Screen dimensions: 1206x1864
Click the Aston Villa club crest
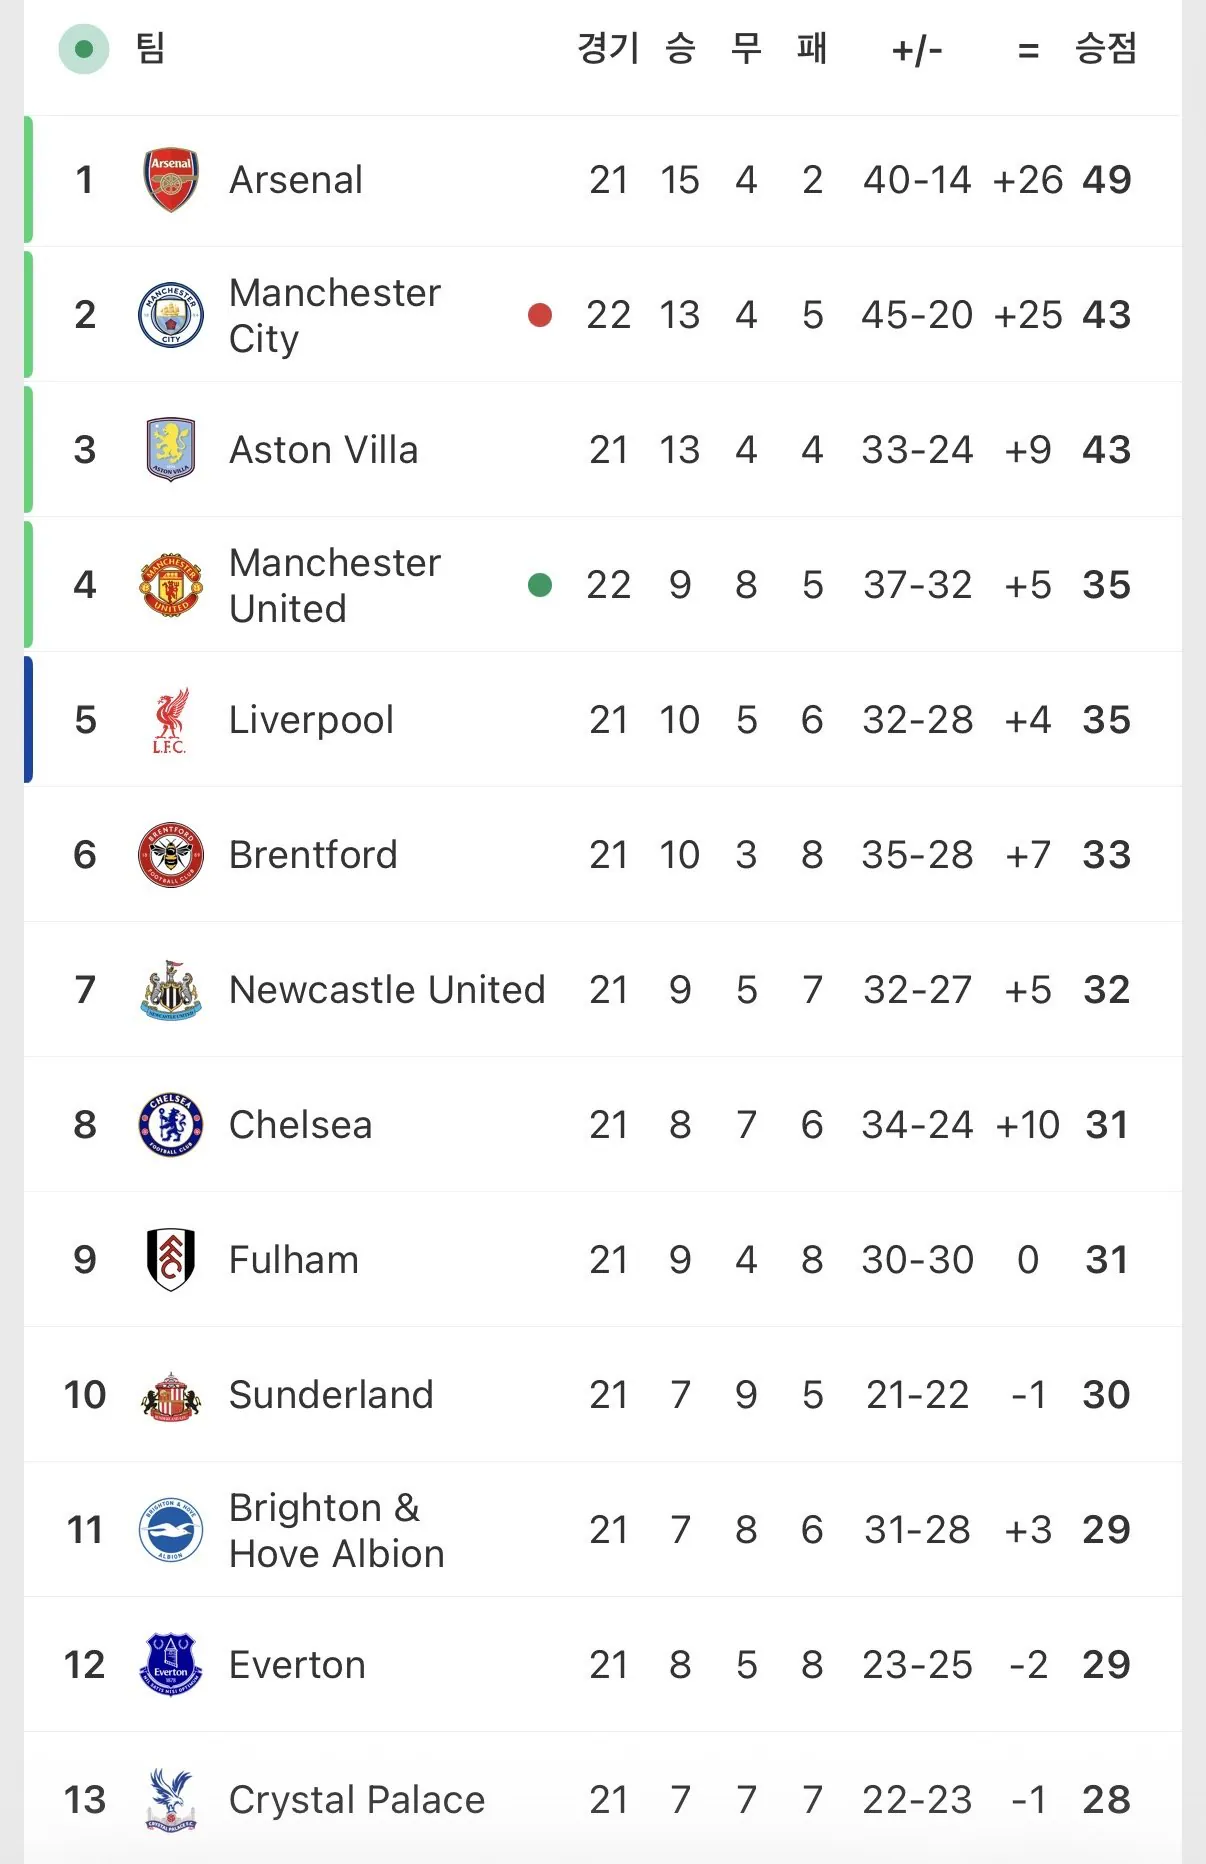click(171, 450)
